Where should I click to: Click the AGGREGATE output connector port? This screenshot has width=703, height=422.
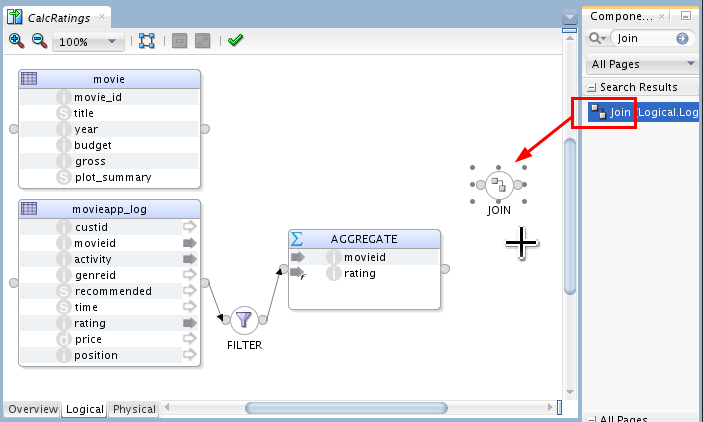click(445, 269)
